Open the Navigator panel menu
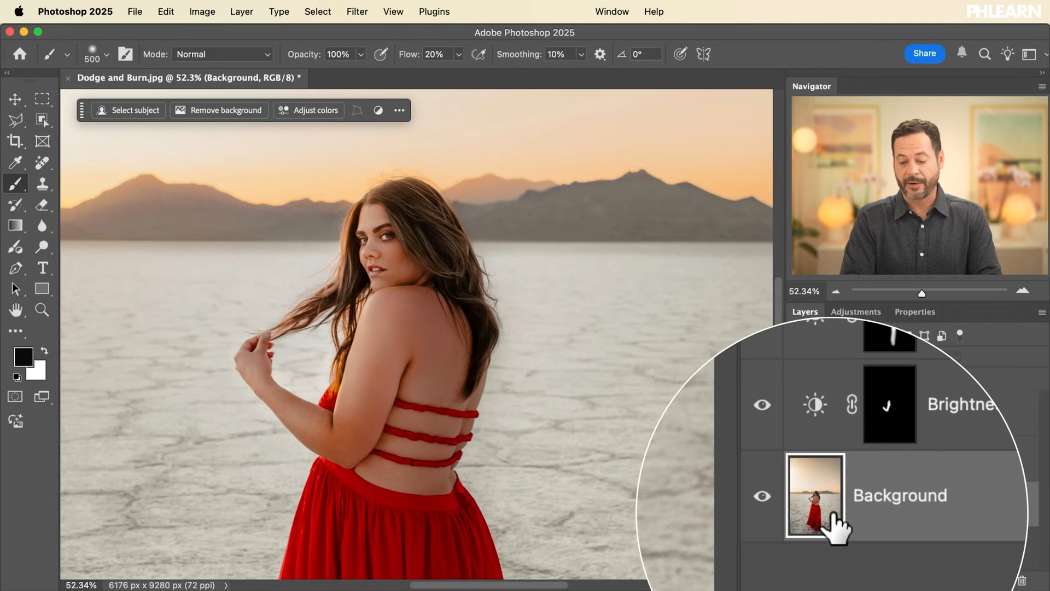1050x591 pixels. point(1042,86)
